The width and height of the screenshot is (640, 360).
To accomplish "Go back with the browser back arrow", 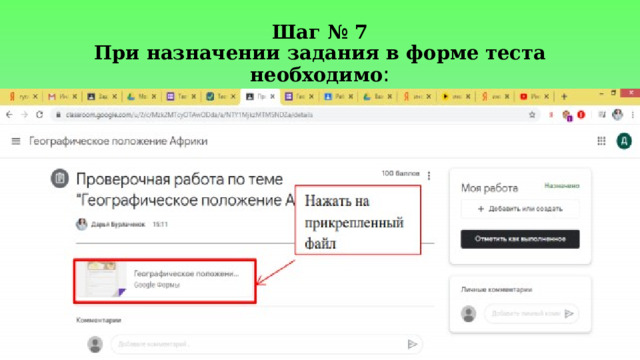I will pyautogui.click(x=9, y=115).
